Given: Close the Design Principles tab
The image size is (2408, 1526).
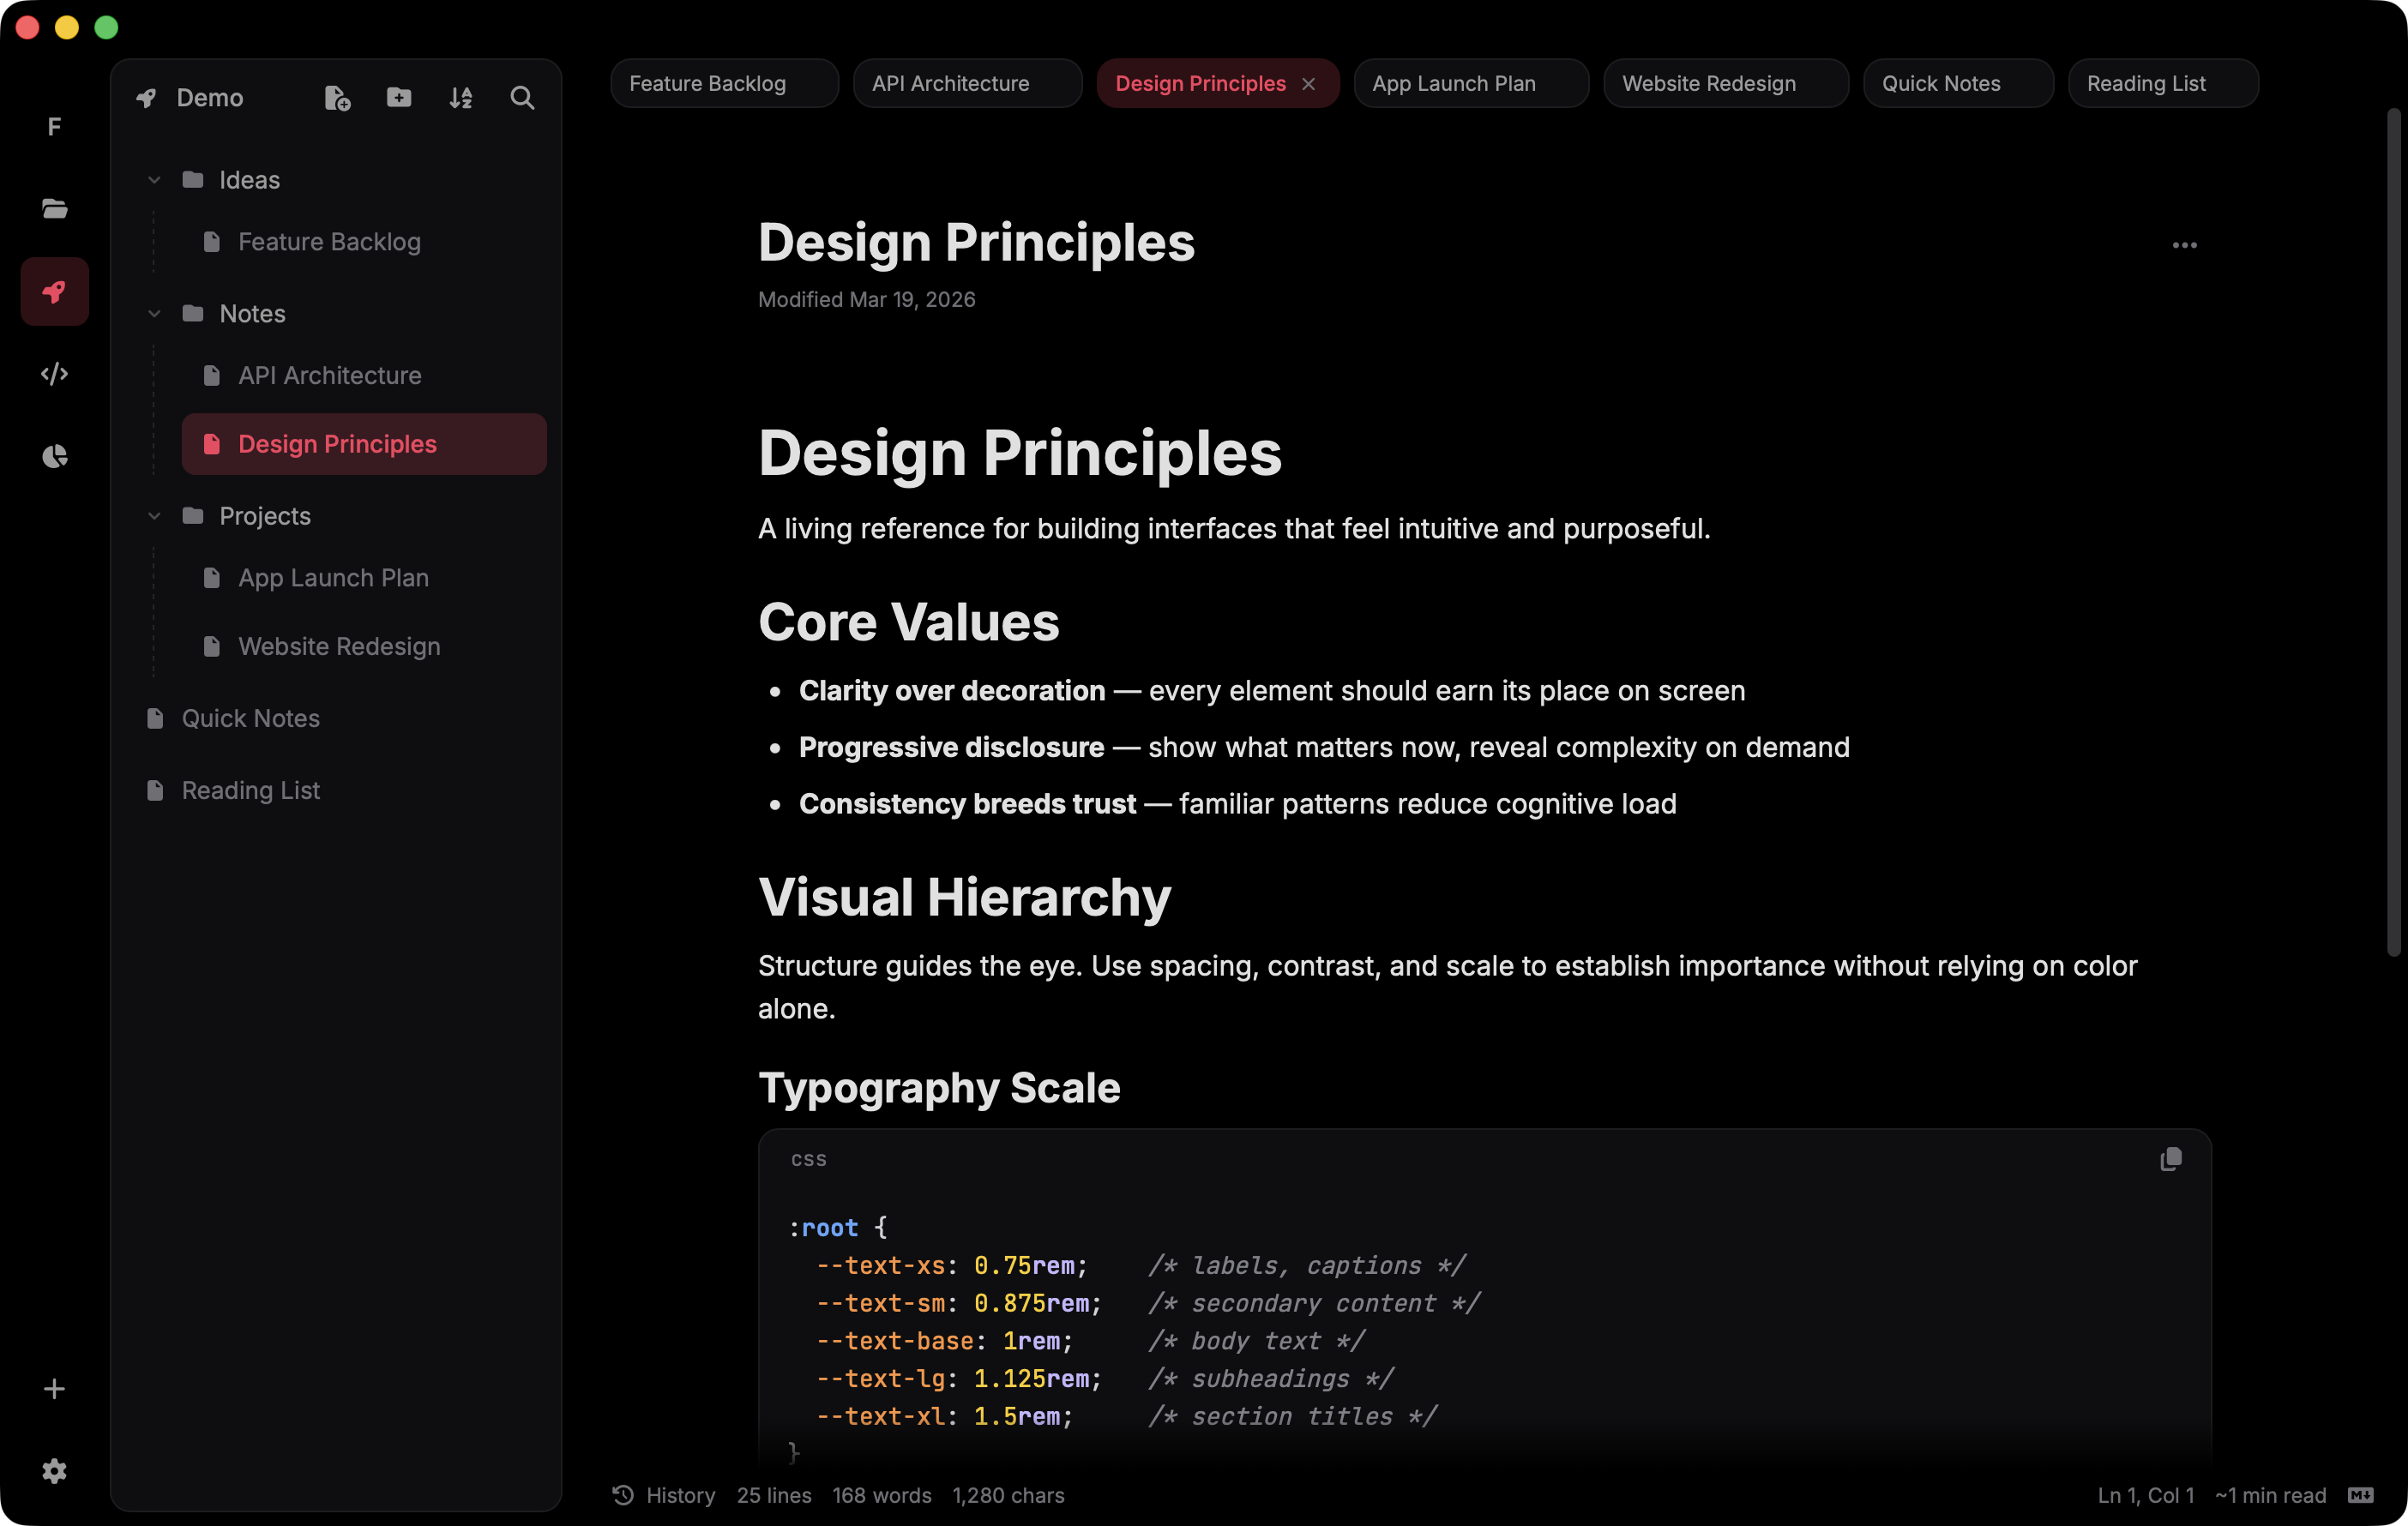Looking at the screenshot, I should click(1308, 84).
